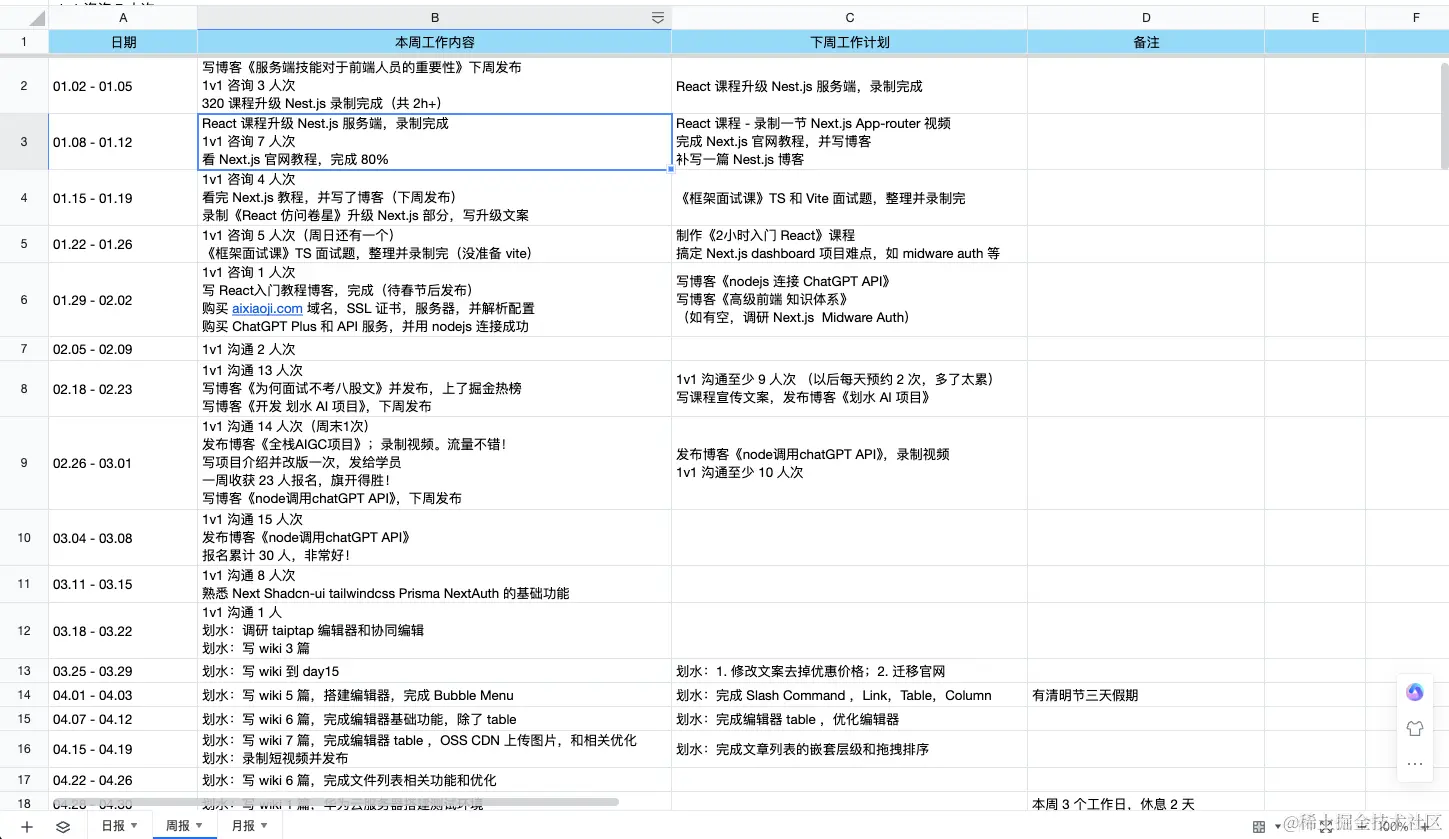Image resolution: width=1449 pixels, height=839 pixels.
Task: Click cell 划水：写 wiki 到 day15
Action: click(x=435, y=671)
